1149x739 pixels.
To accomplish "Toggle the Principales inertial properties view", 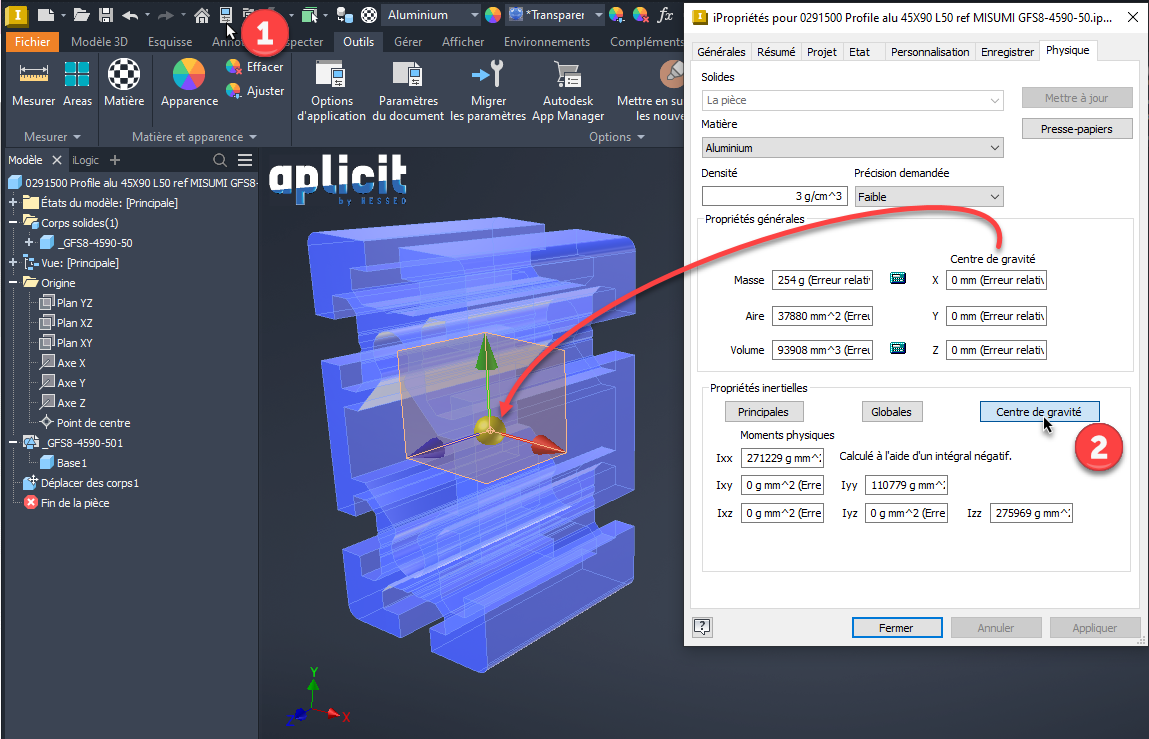I will 763,412.
